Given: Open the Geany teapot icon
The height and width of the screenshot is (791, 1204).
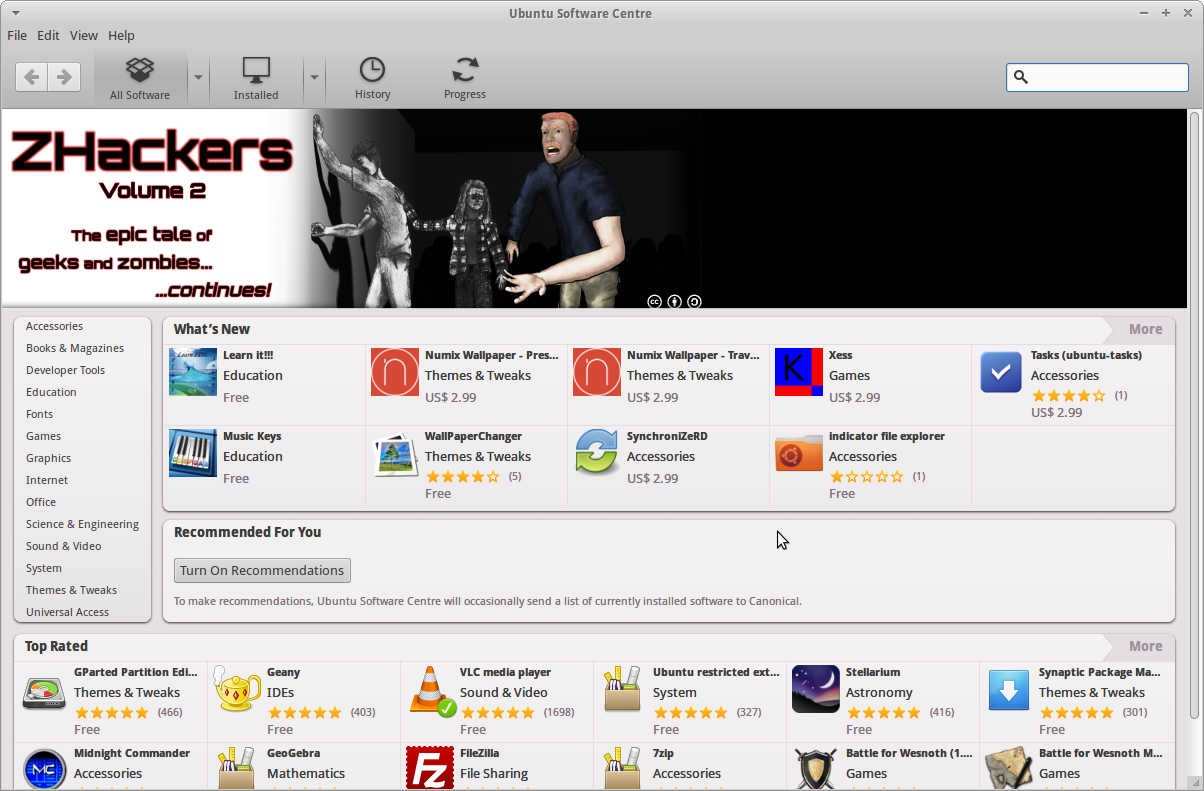Looking at the screenshot, I should (x=237, y=689).
